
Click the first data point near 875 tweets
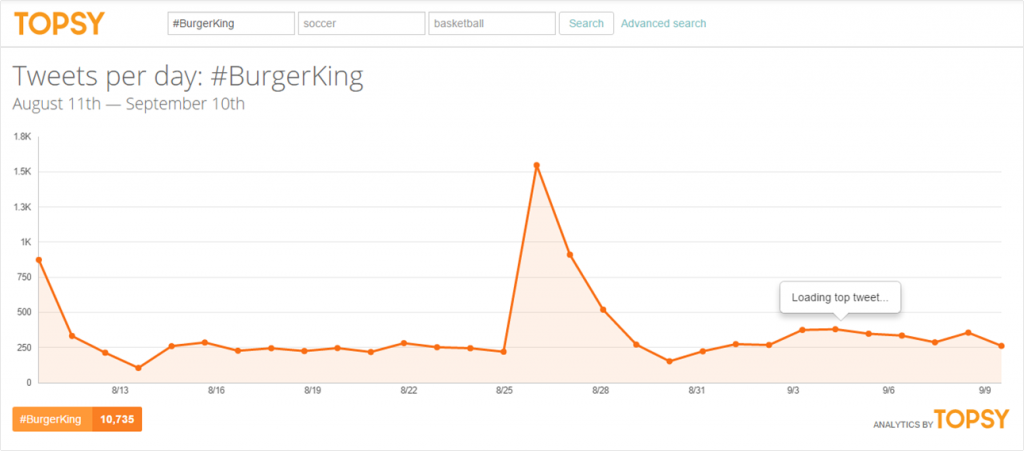pos(39,260)
